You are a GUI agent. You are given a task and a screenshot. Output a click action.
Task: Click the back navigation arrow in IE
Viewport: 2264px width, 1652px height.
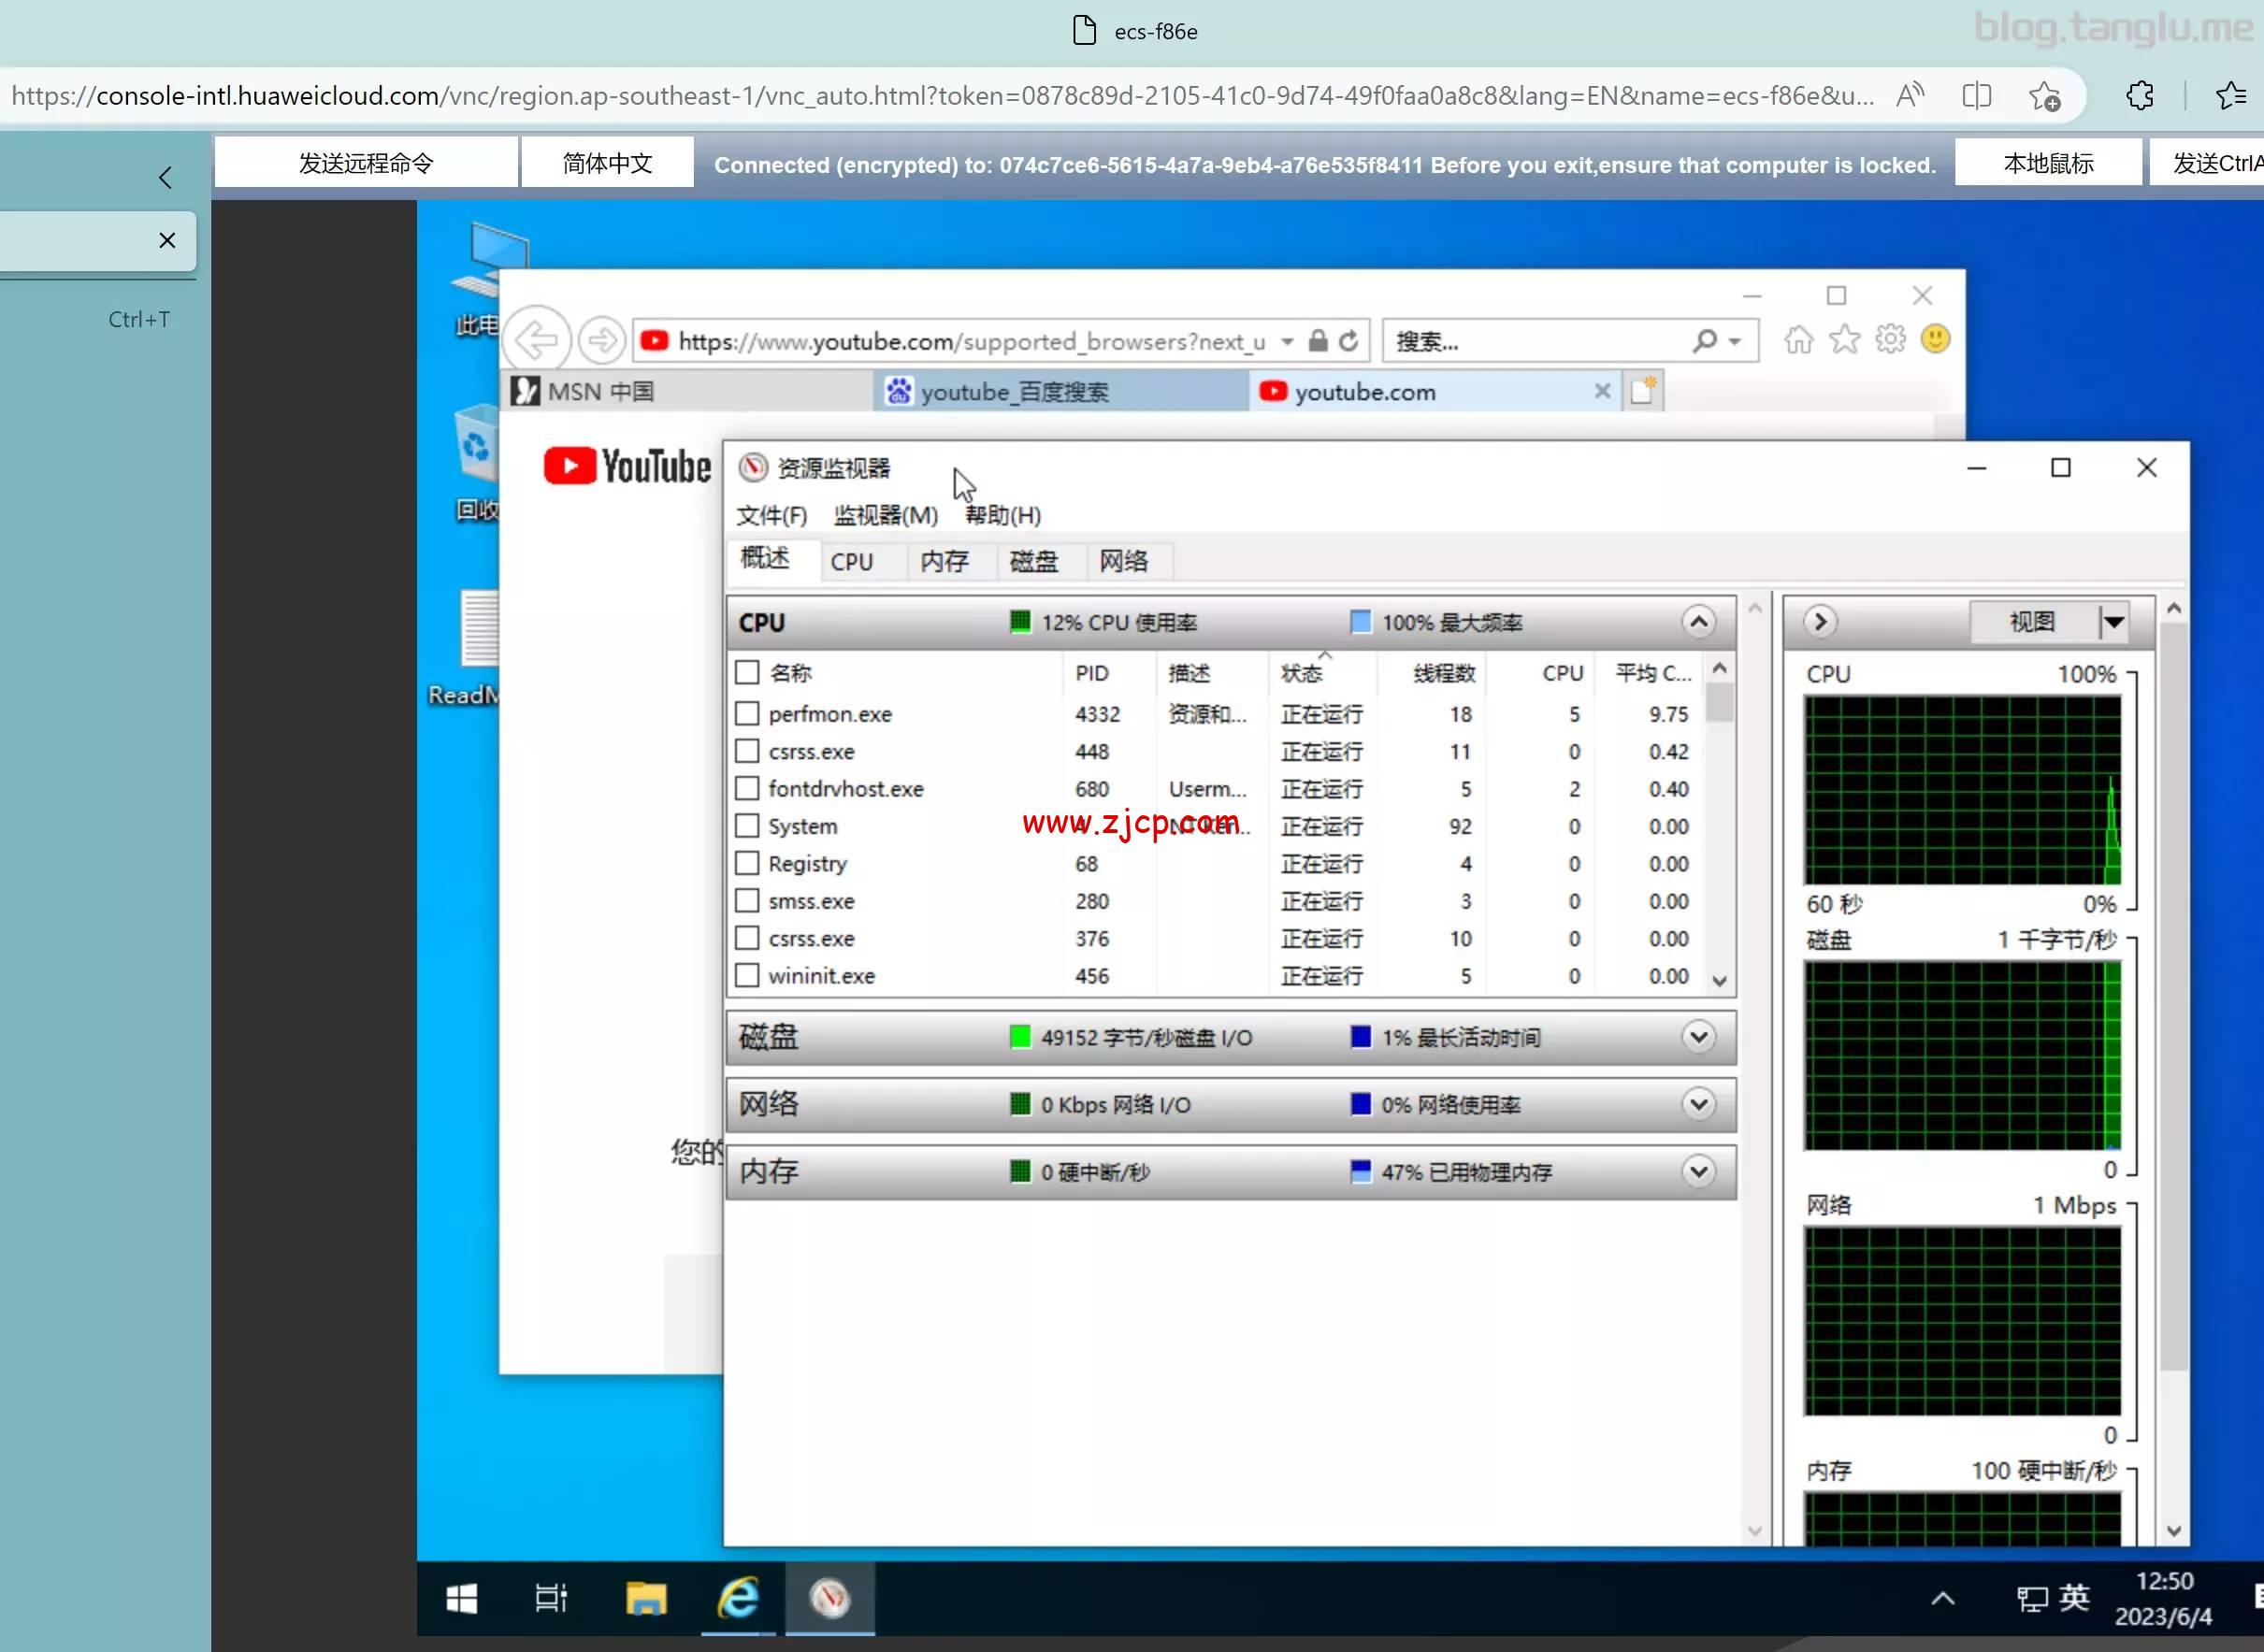(x=537, y=339)
